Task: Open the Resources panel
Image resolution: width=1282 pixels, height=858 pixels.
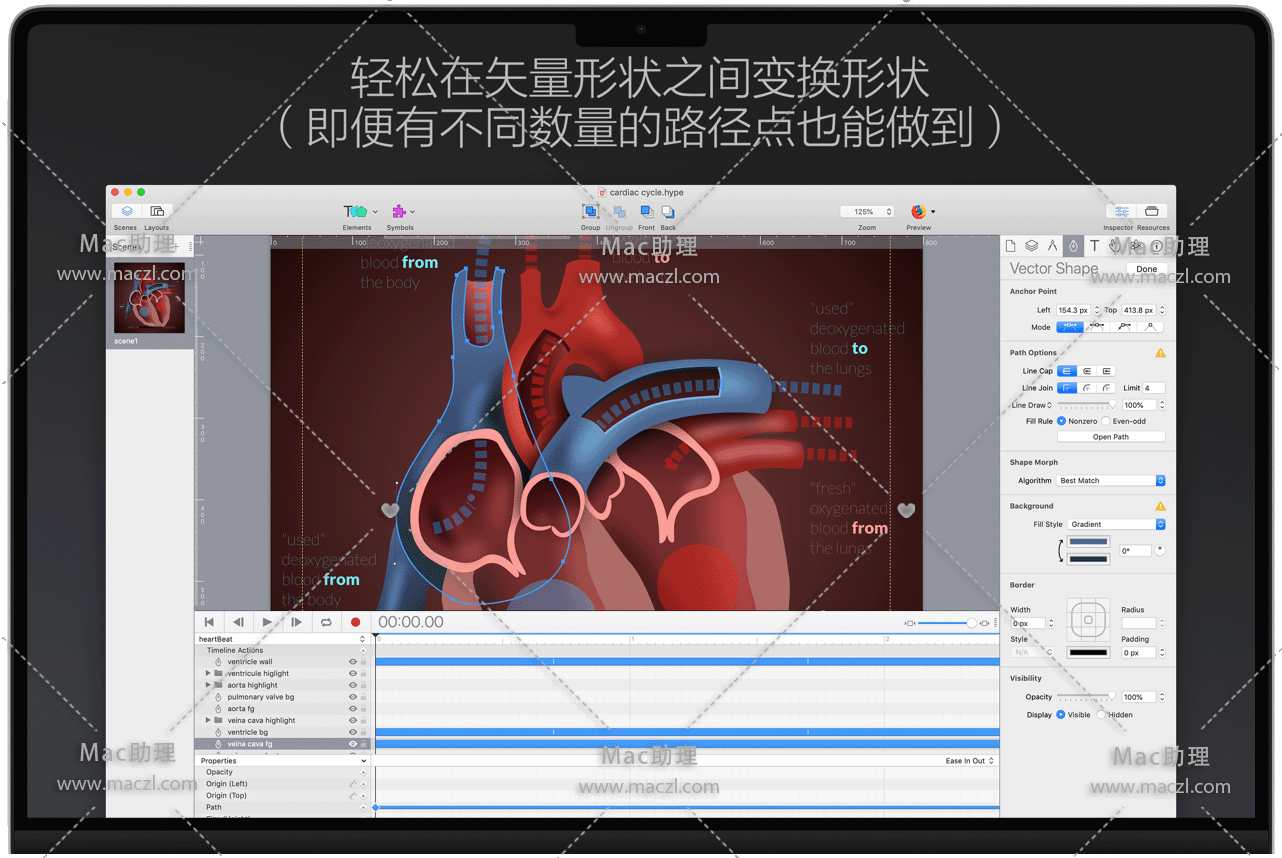Action: click(1151, 212)
